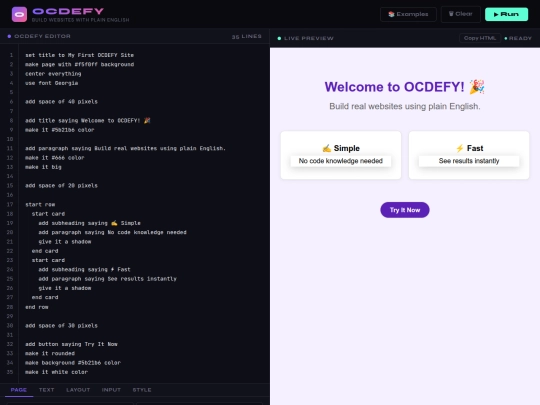The height and width of the screenshot is (405, 540).
Task: Click 'No code knowledge needed' in preview
Action: (341, 161)
